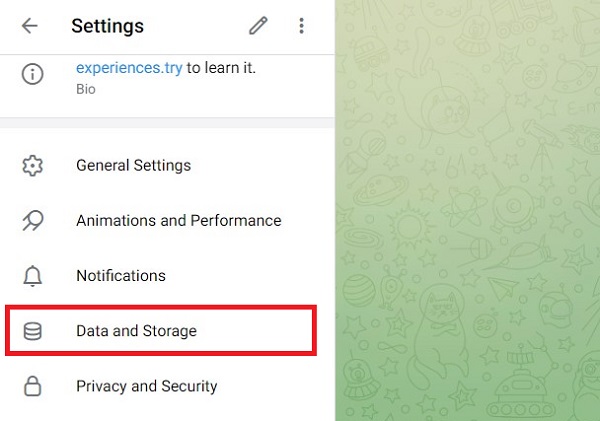Open General Settings menu entry
The height and width of the screenshot is (421, 600).
tap(133, 165)
